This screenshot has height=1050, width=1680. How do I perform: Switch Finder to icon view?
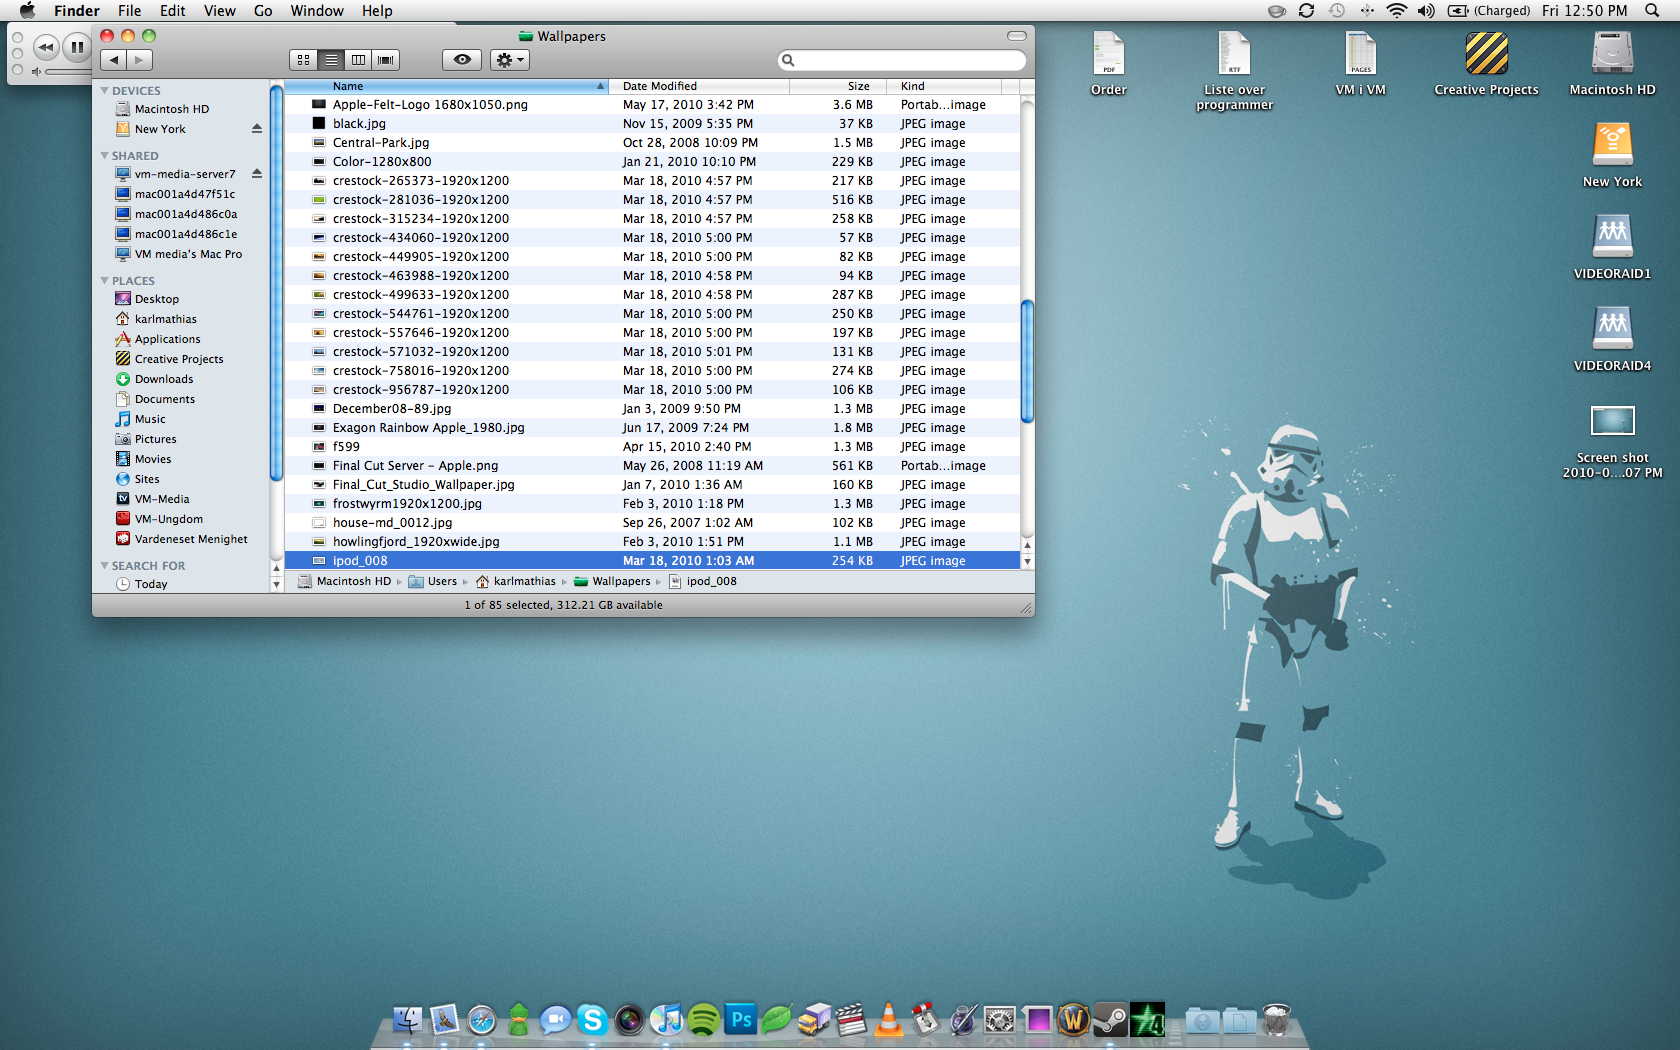click(x=304, y=60)
